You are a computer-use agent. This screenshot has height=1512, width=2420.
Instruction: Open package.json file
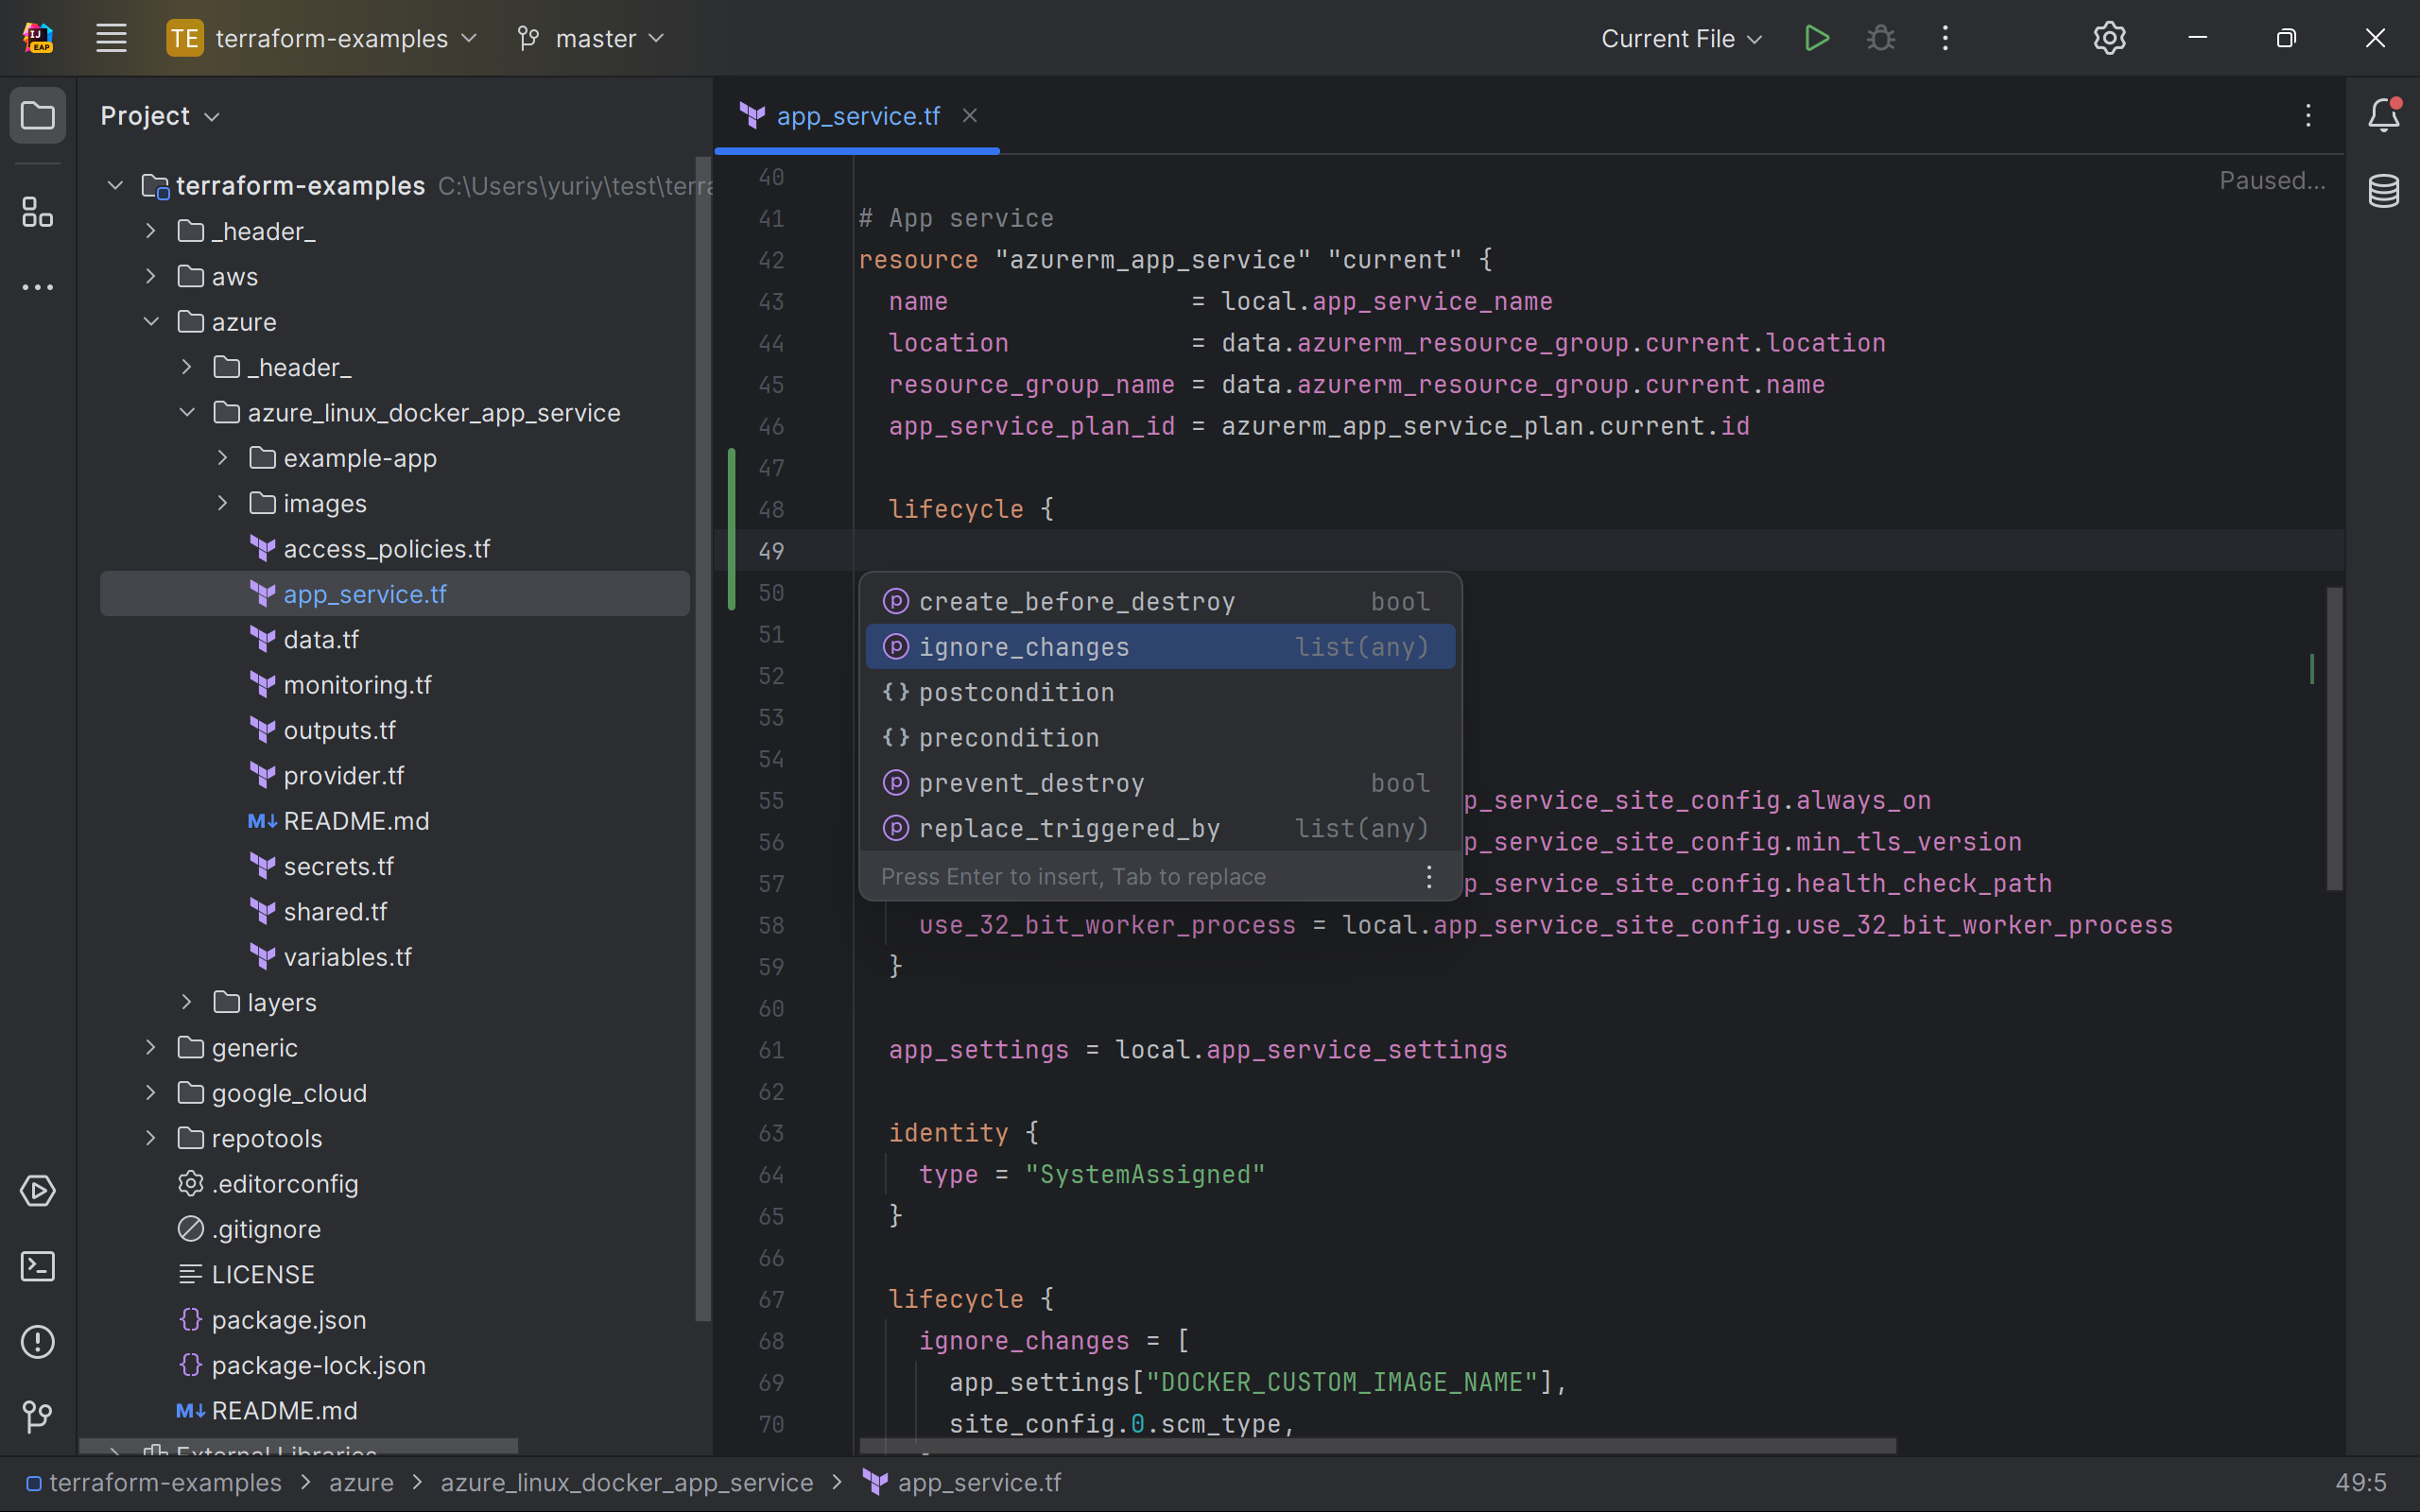pyautogui.click(x=289, y=1320)
